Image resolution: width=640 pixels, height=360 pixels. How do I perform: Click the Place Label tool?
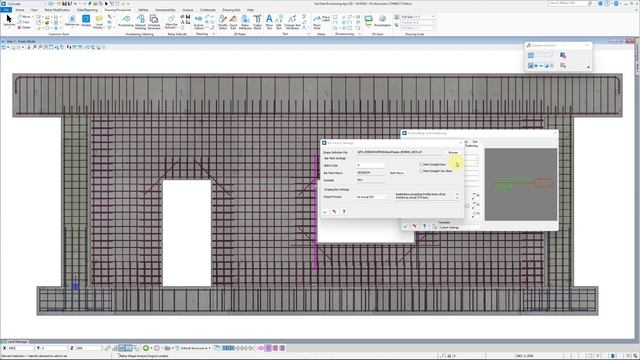tap(326, 18)
